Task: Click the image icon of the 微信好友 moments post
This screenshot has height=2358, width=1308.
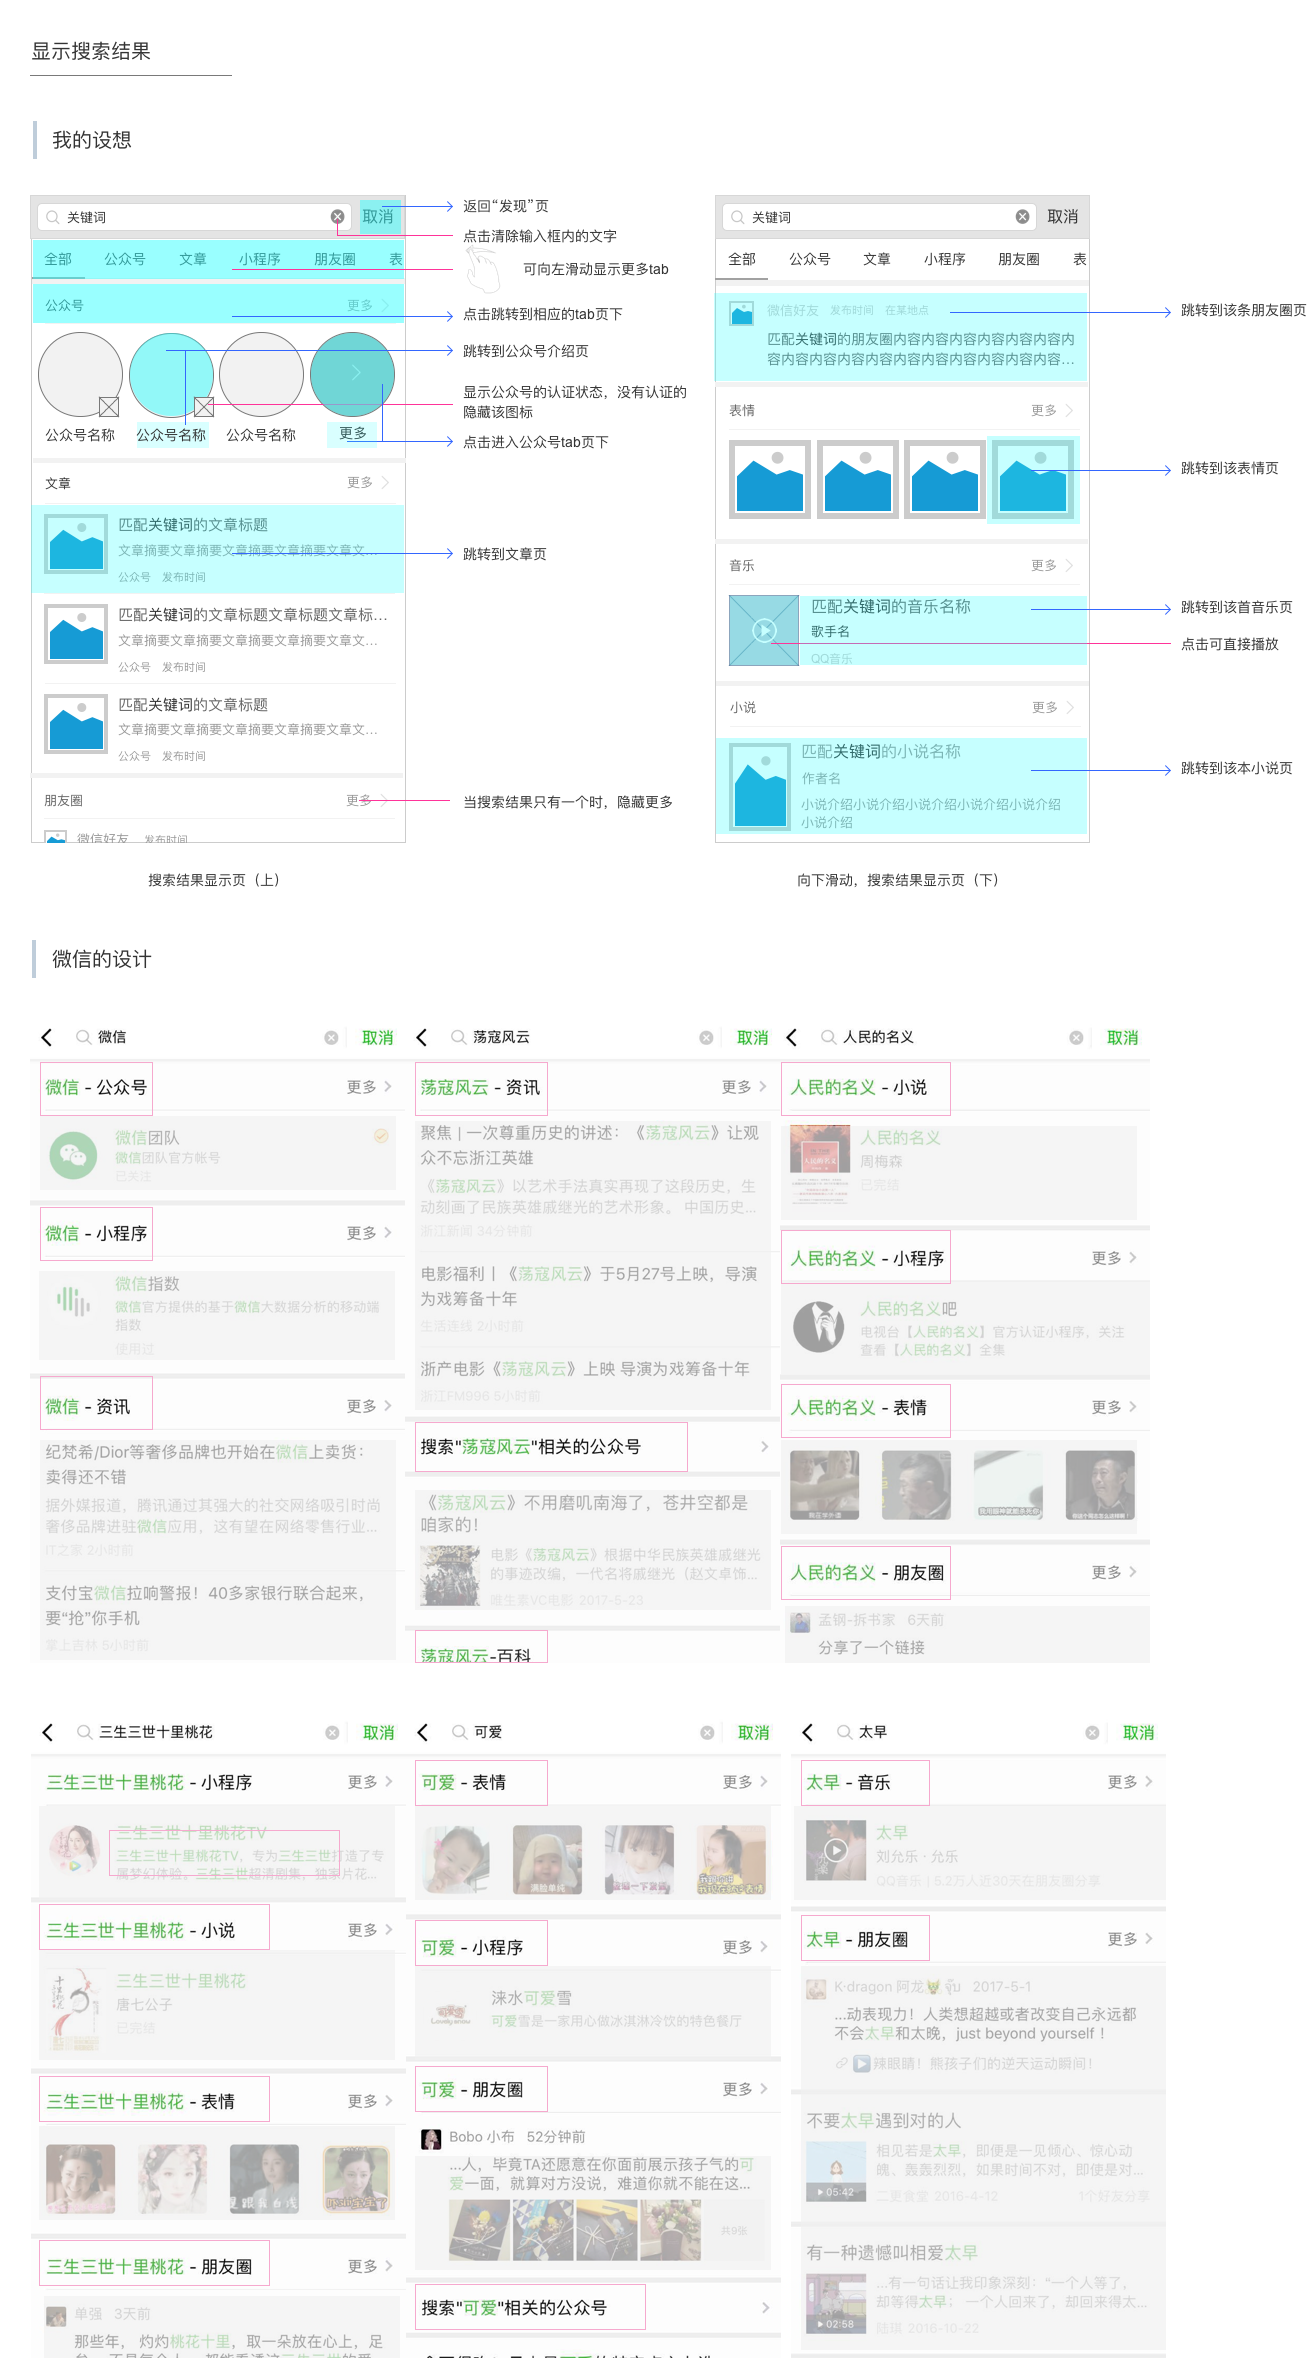Action: point(742,313)
